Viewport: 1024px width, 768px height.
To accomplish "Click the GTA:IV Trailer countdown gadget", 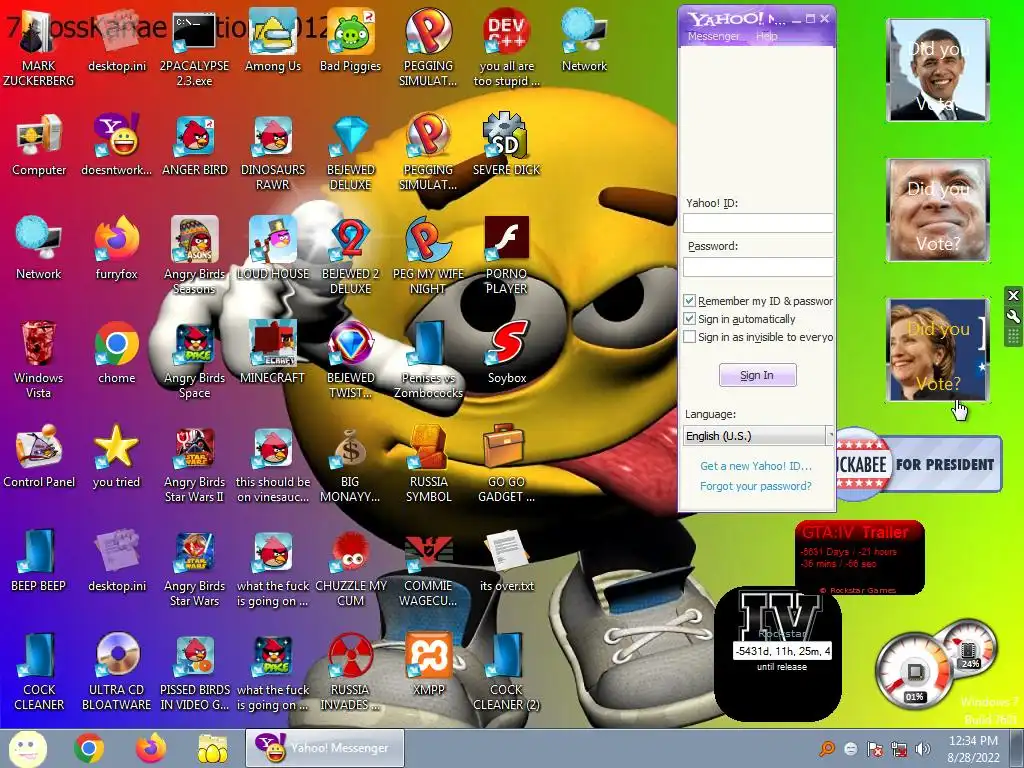I will click(859, 557).
